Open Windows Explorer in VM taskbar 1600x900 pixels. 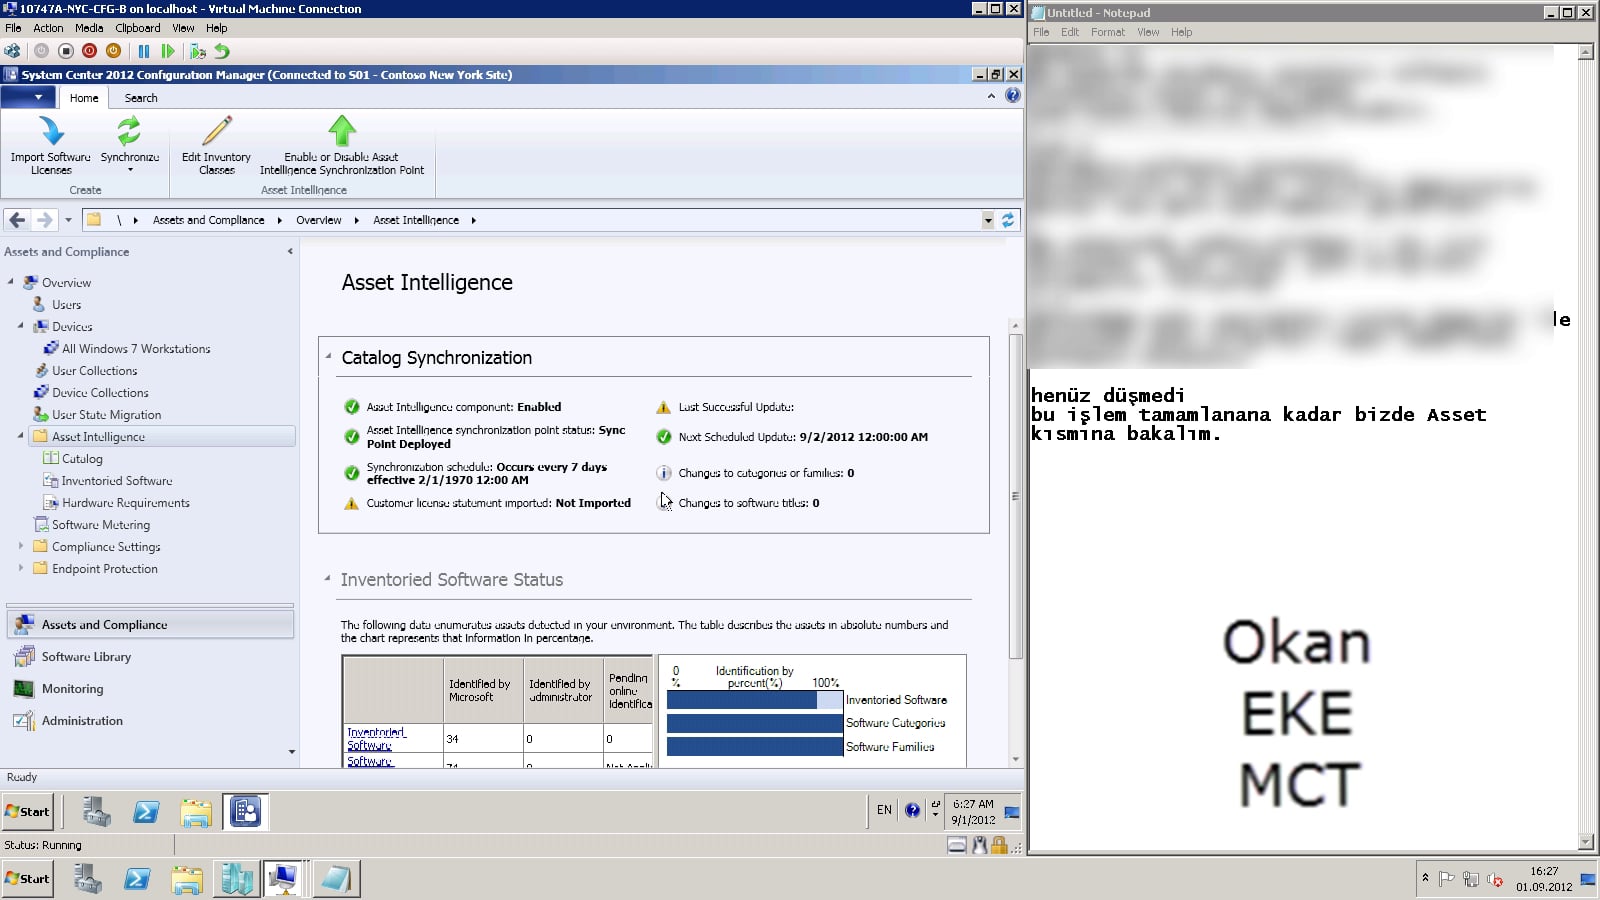pos(196,812)
